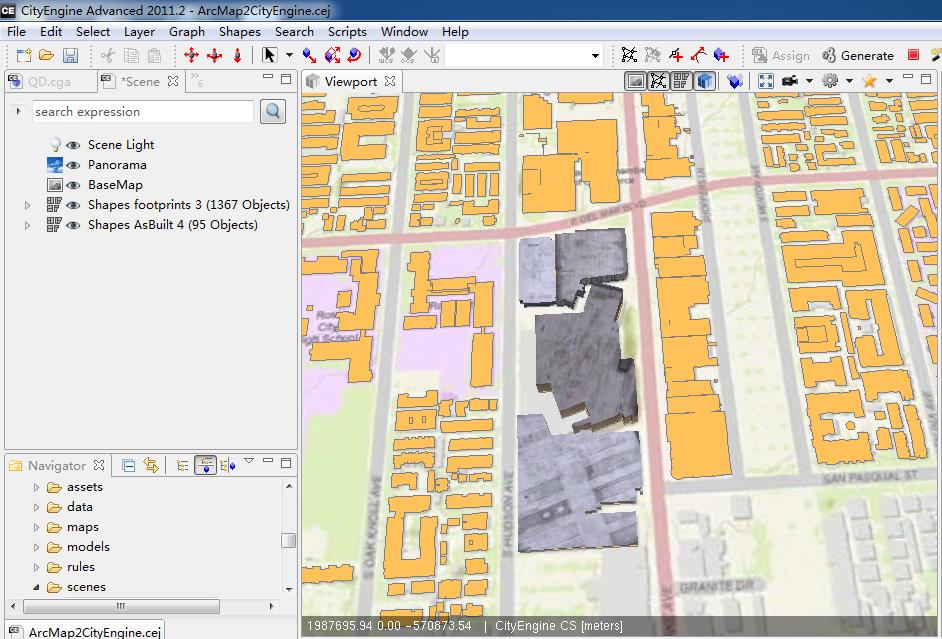
Task: Open the Help menu
Action: 455,32
